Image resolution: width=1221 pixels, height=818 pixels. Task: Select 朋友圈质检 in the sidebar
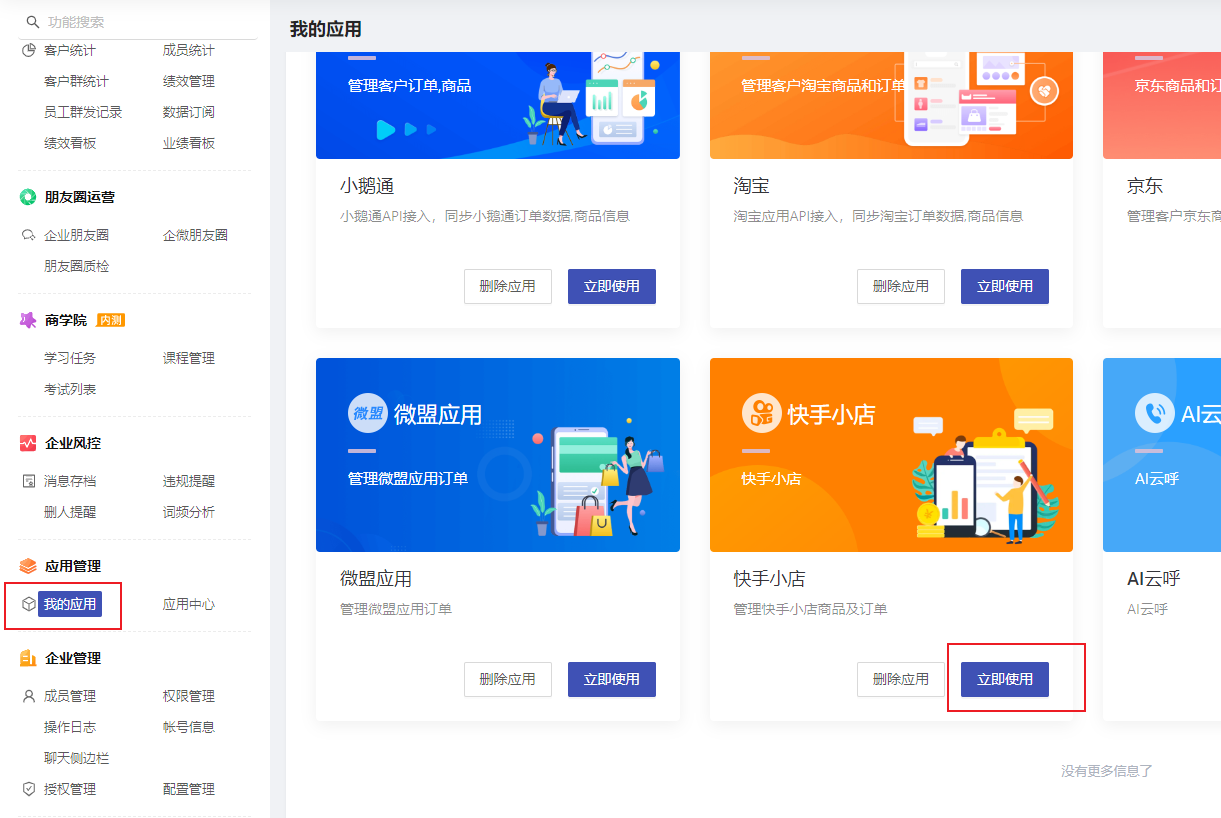tap(76, 266)
